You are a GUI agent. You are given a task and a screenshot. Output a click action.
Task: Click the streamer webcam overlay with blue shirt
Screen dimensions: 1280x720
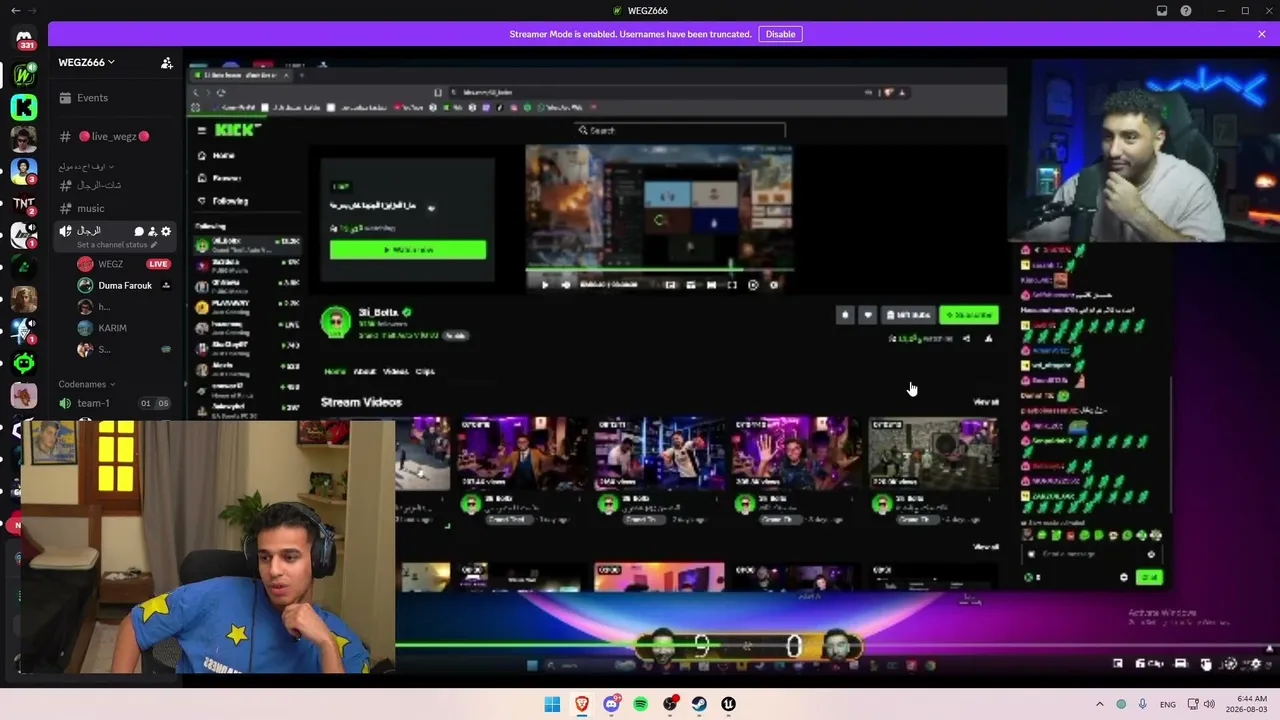(208, 547)
